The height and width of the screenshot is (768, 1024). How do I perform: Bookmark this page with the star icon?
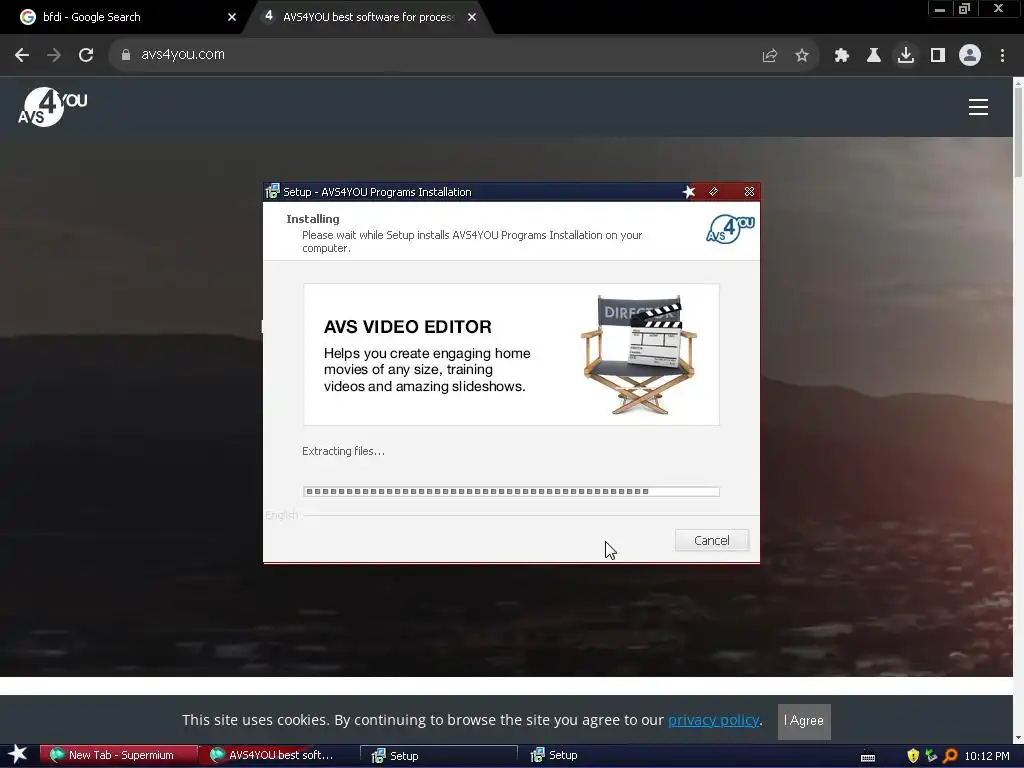click(x=802, y=56)
